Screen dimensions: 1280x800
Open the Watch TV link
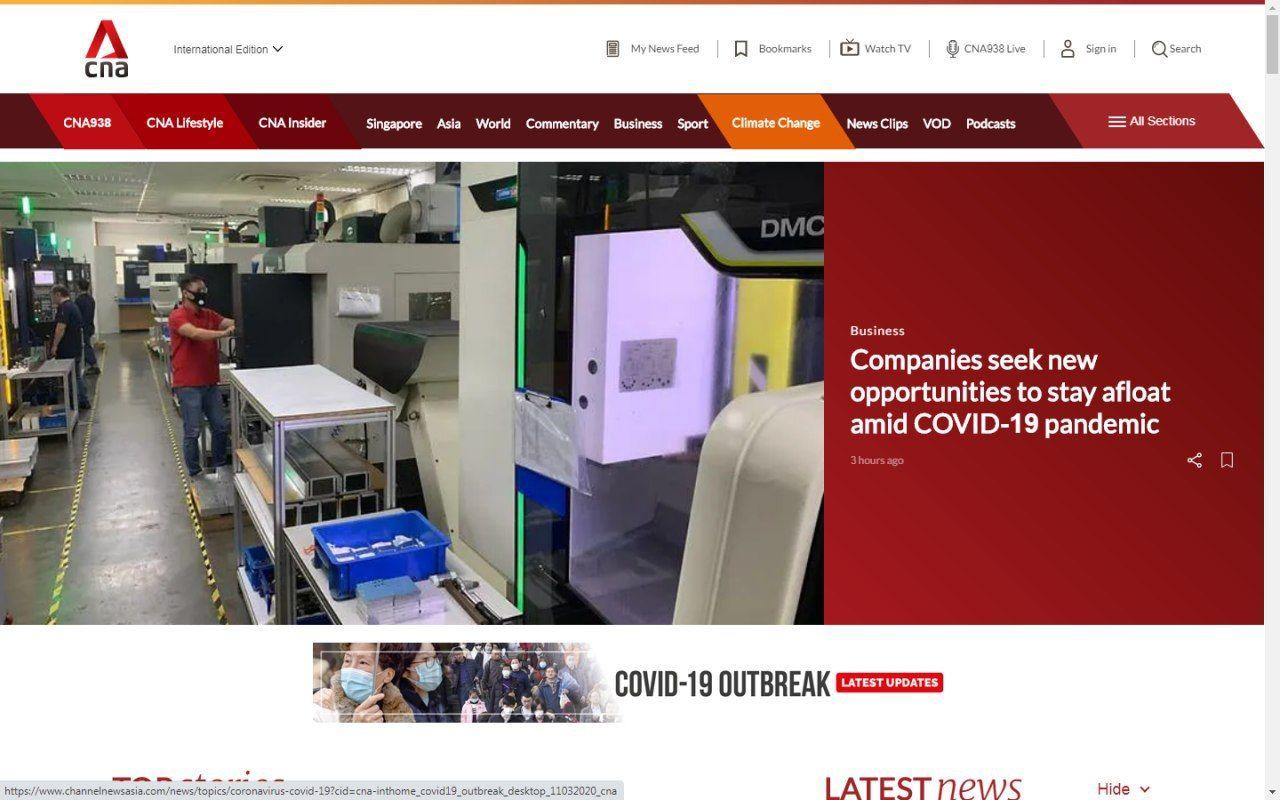[x=887, y=48]
